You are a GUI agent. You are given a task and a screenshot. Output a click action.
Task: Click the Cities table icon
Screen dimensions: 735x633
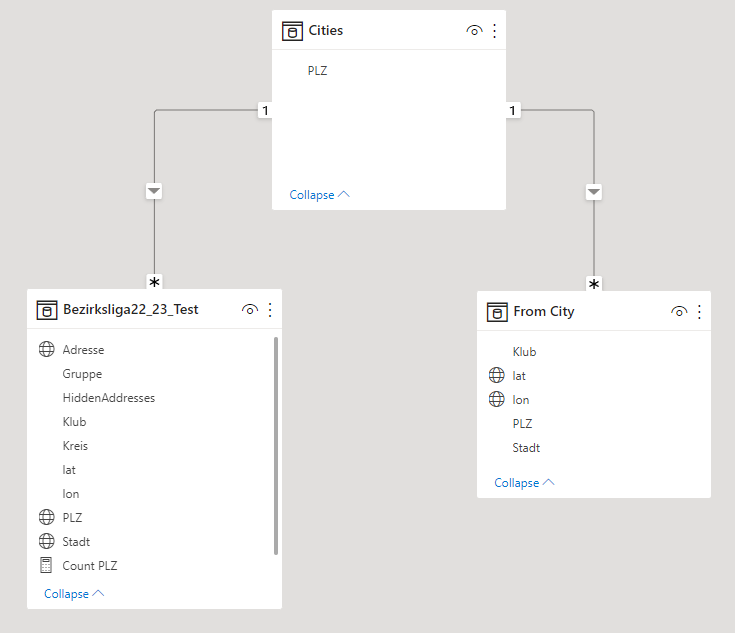coord(292,31)
